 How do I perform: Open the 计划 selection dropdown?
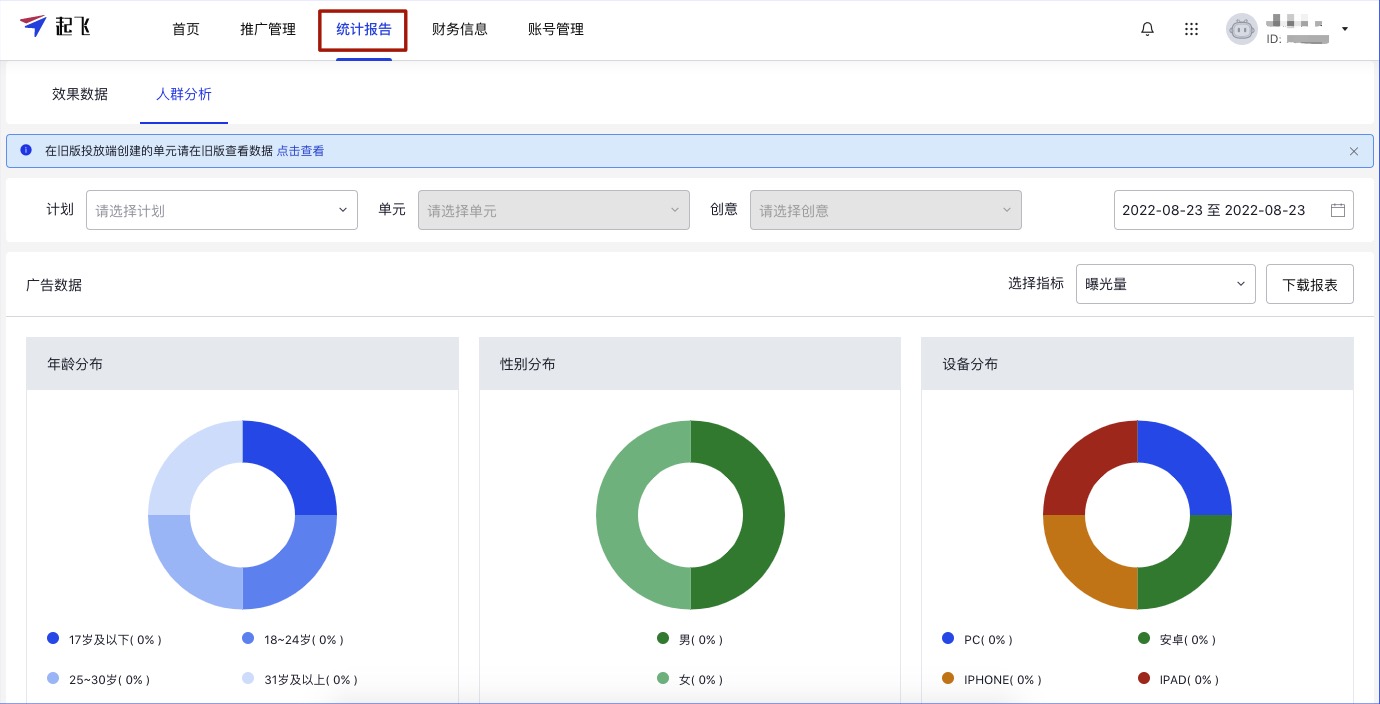click(221, 210)
